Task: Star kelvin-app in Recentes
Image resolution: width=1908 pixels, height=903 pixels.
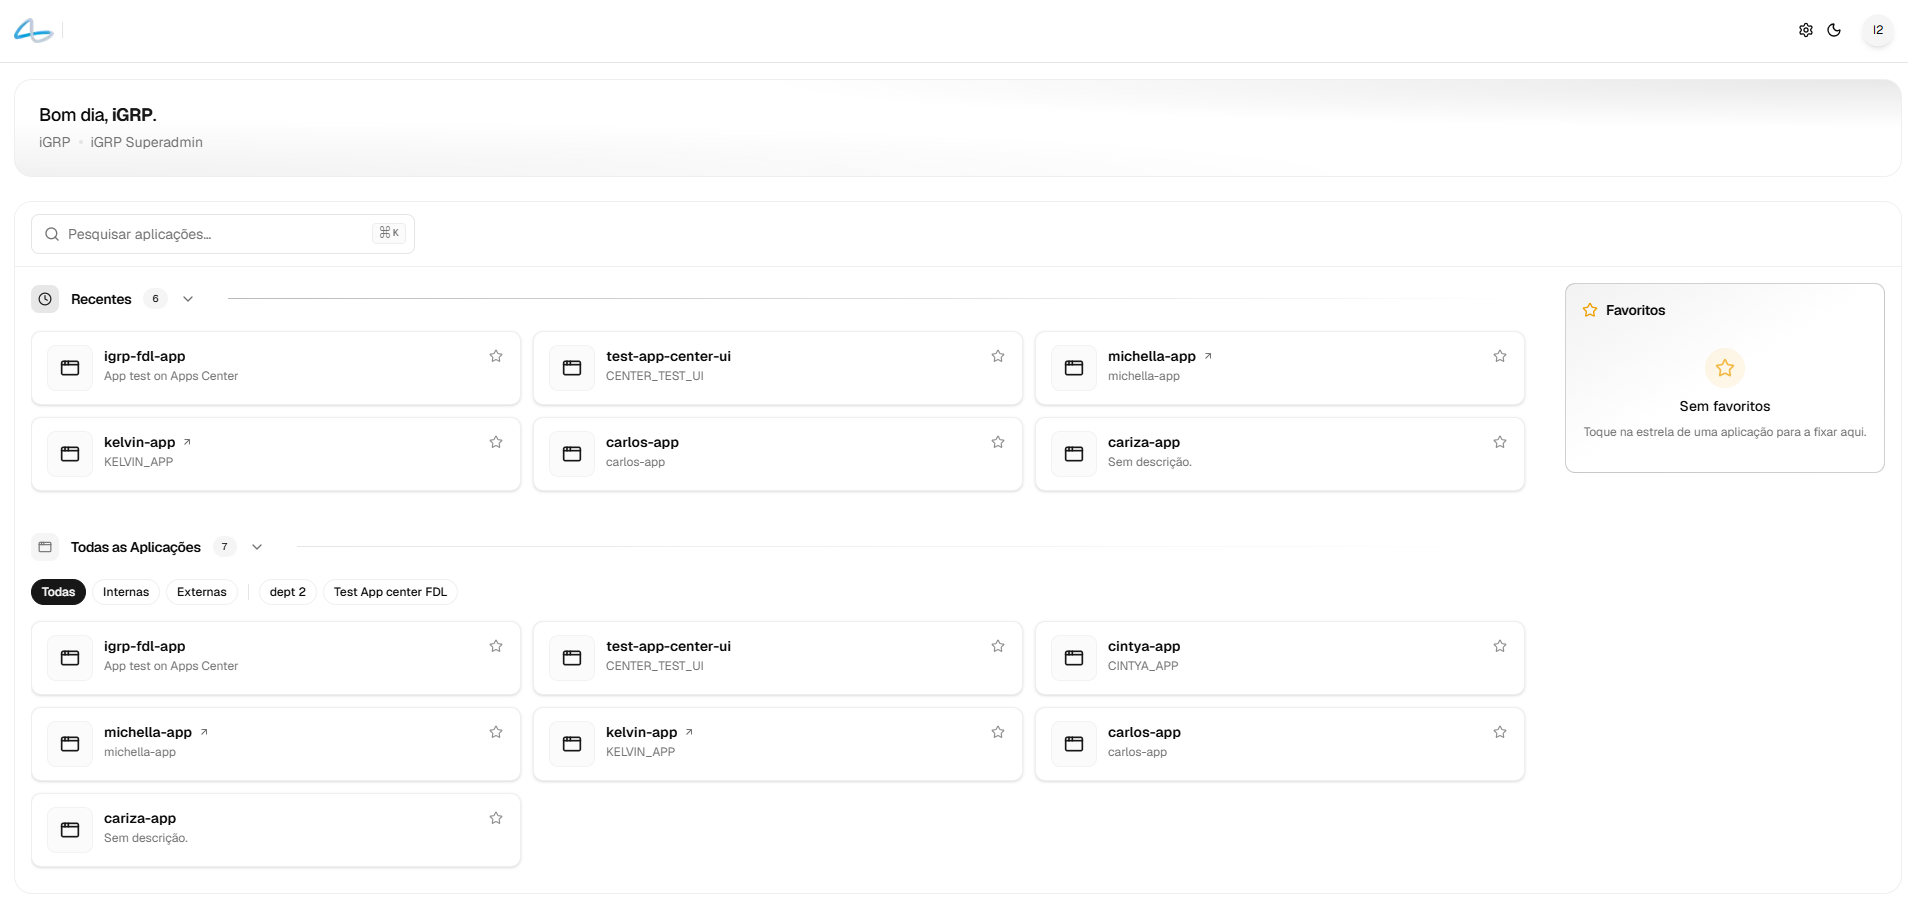Action: click(x=496, y=442)
